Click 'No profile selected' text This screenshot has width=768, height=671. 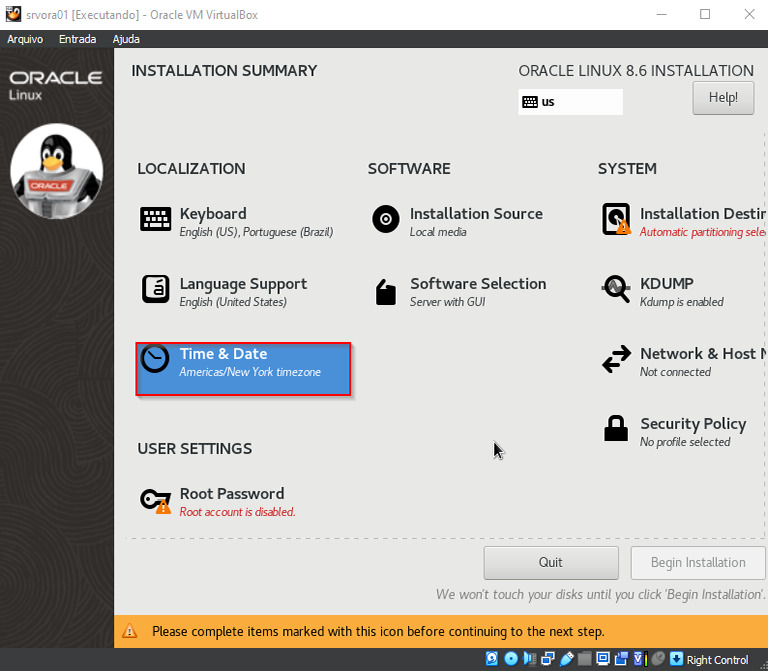coord(685,442)
